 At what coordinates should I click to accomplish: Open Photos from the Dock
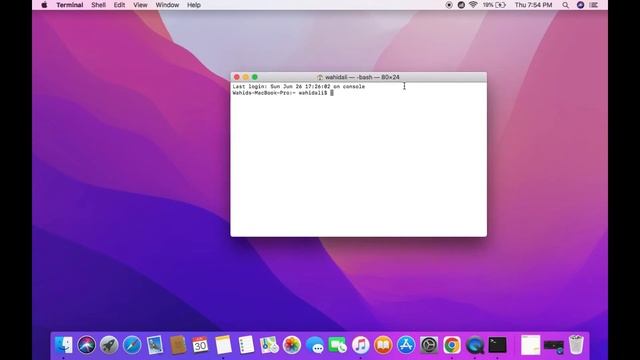click(292, 345)
